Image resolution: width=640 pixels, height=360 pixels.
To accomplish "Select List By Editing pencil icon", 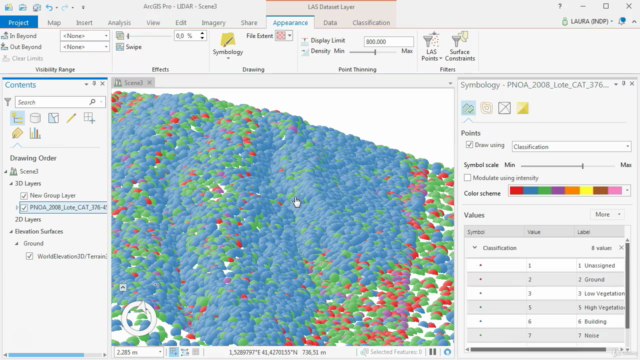I will 71,118.
